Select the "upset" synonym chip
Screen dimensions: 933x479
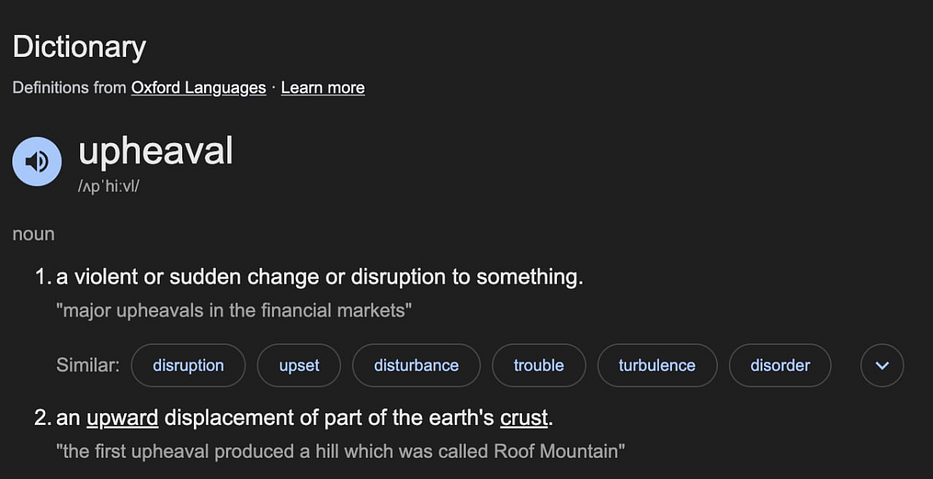pyautogui.click(x=299, y=365)
